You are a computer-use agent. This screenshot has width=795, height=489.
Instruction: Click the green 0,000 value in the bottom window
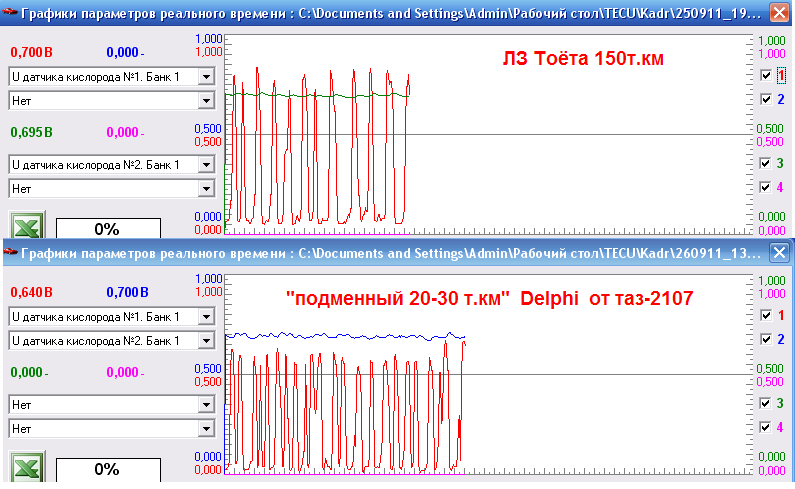point(29,372)
